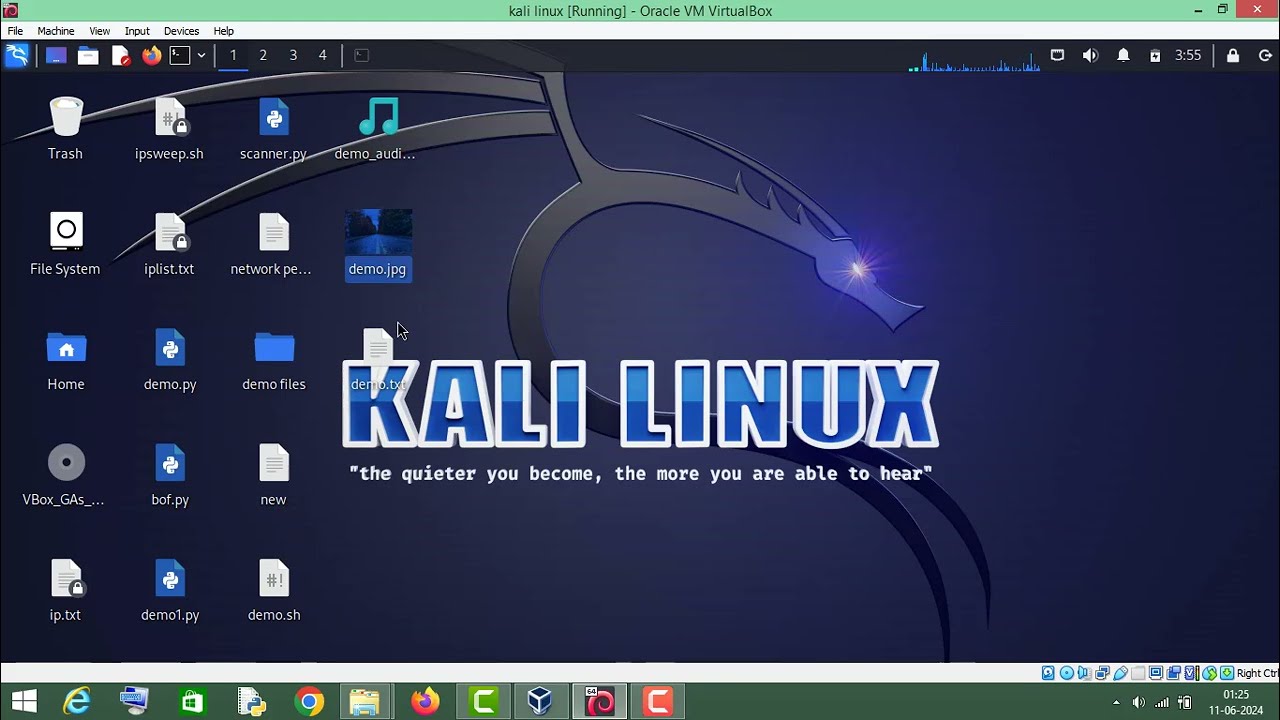Select the demo.py python file icon
The width and height of the screenshot is (1280, 720).
[170, 359]
